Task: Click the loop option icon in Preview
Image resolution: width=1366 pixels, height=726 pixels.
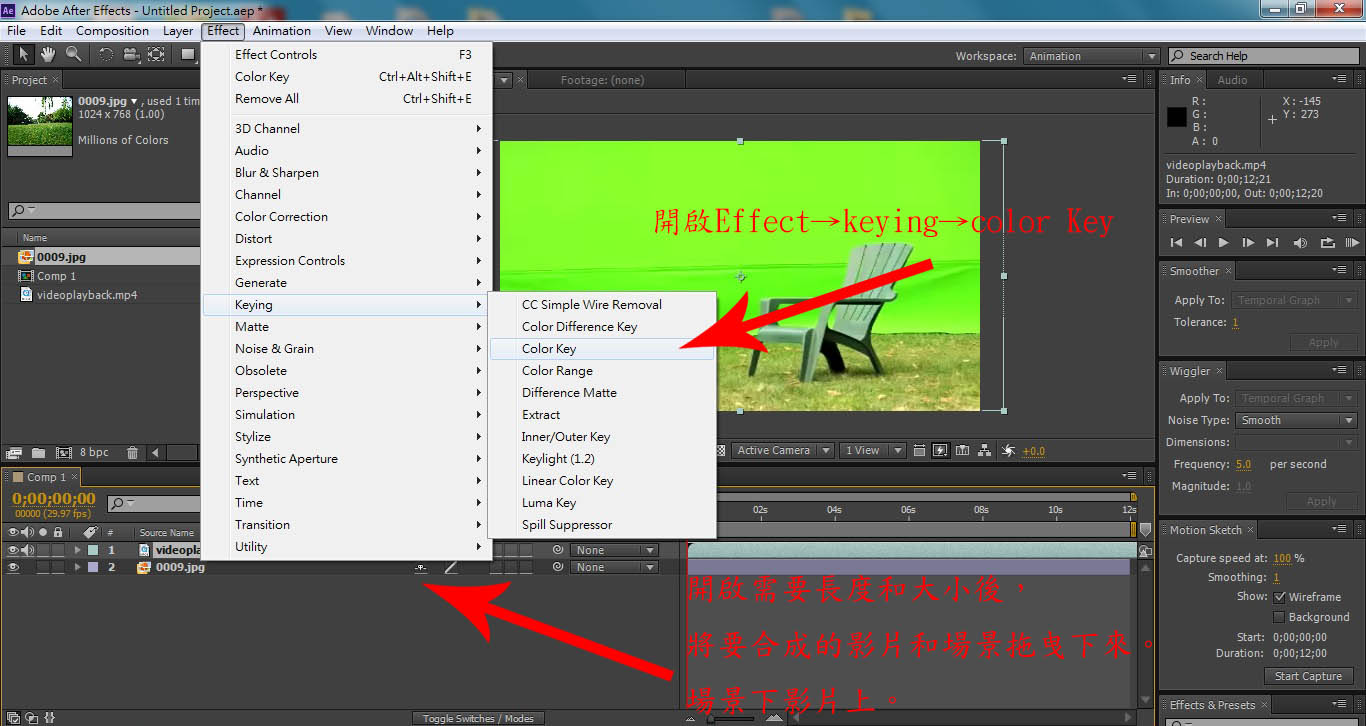Action: (x=1327, y=243)
